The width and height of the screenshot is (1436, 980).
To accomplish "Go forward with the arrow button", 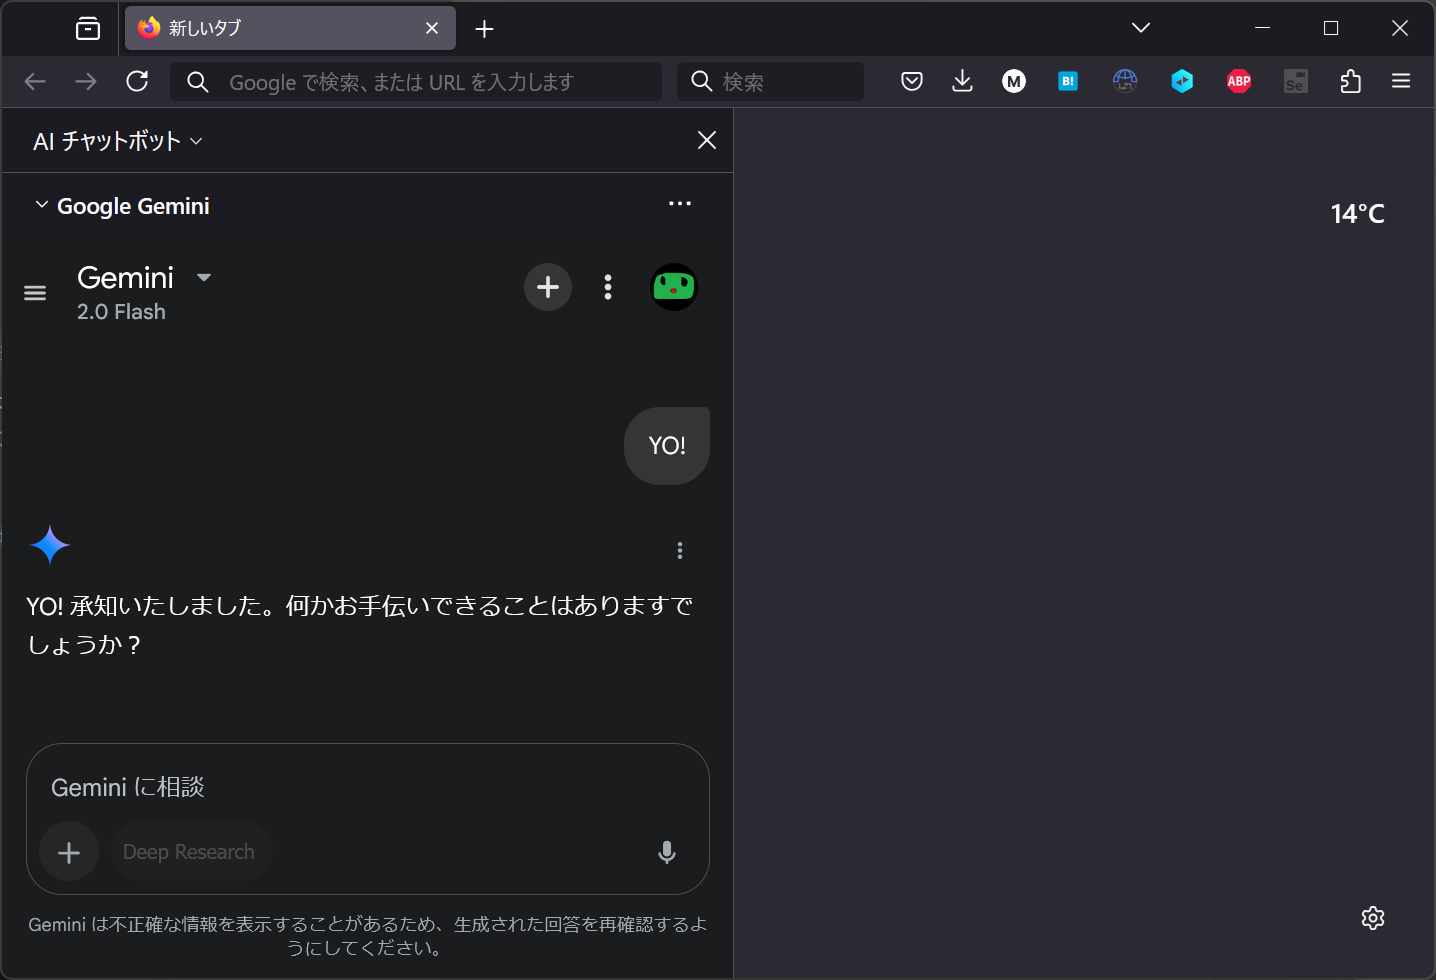I will tap(86, 82).
